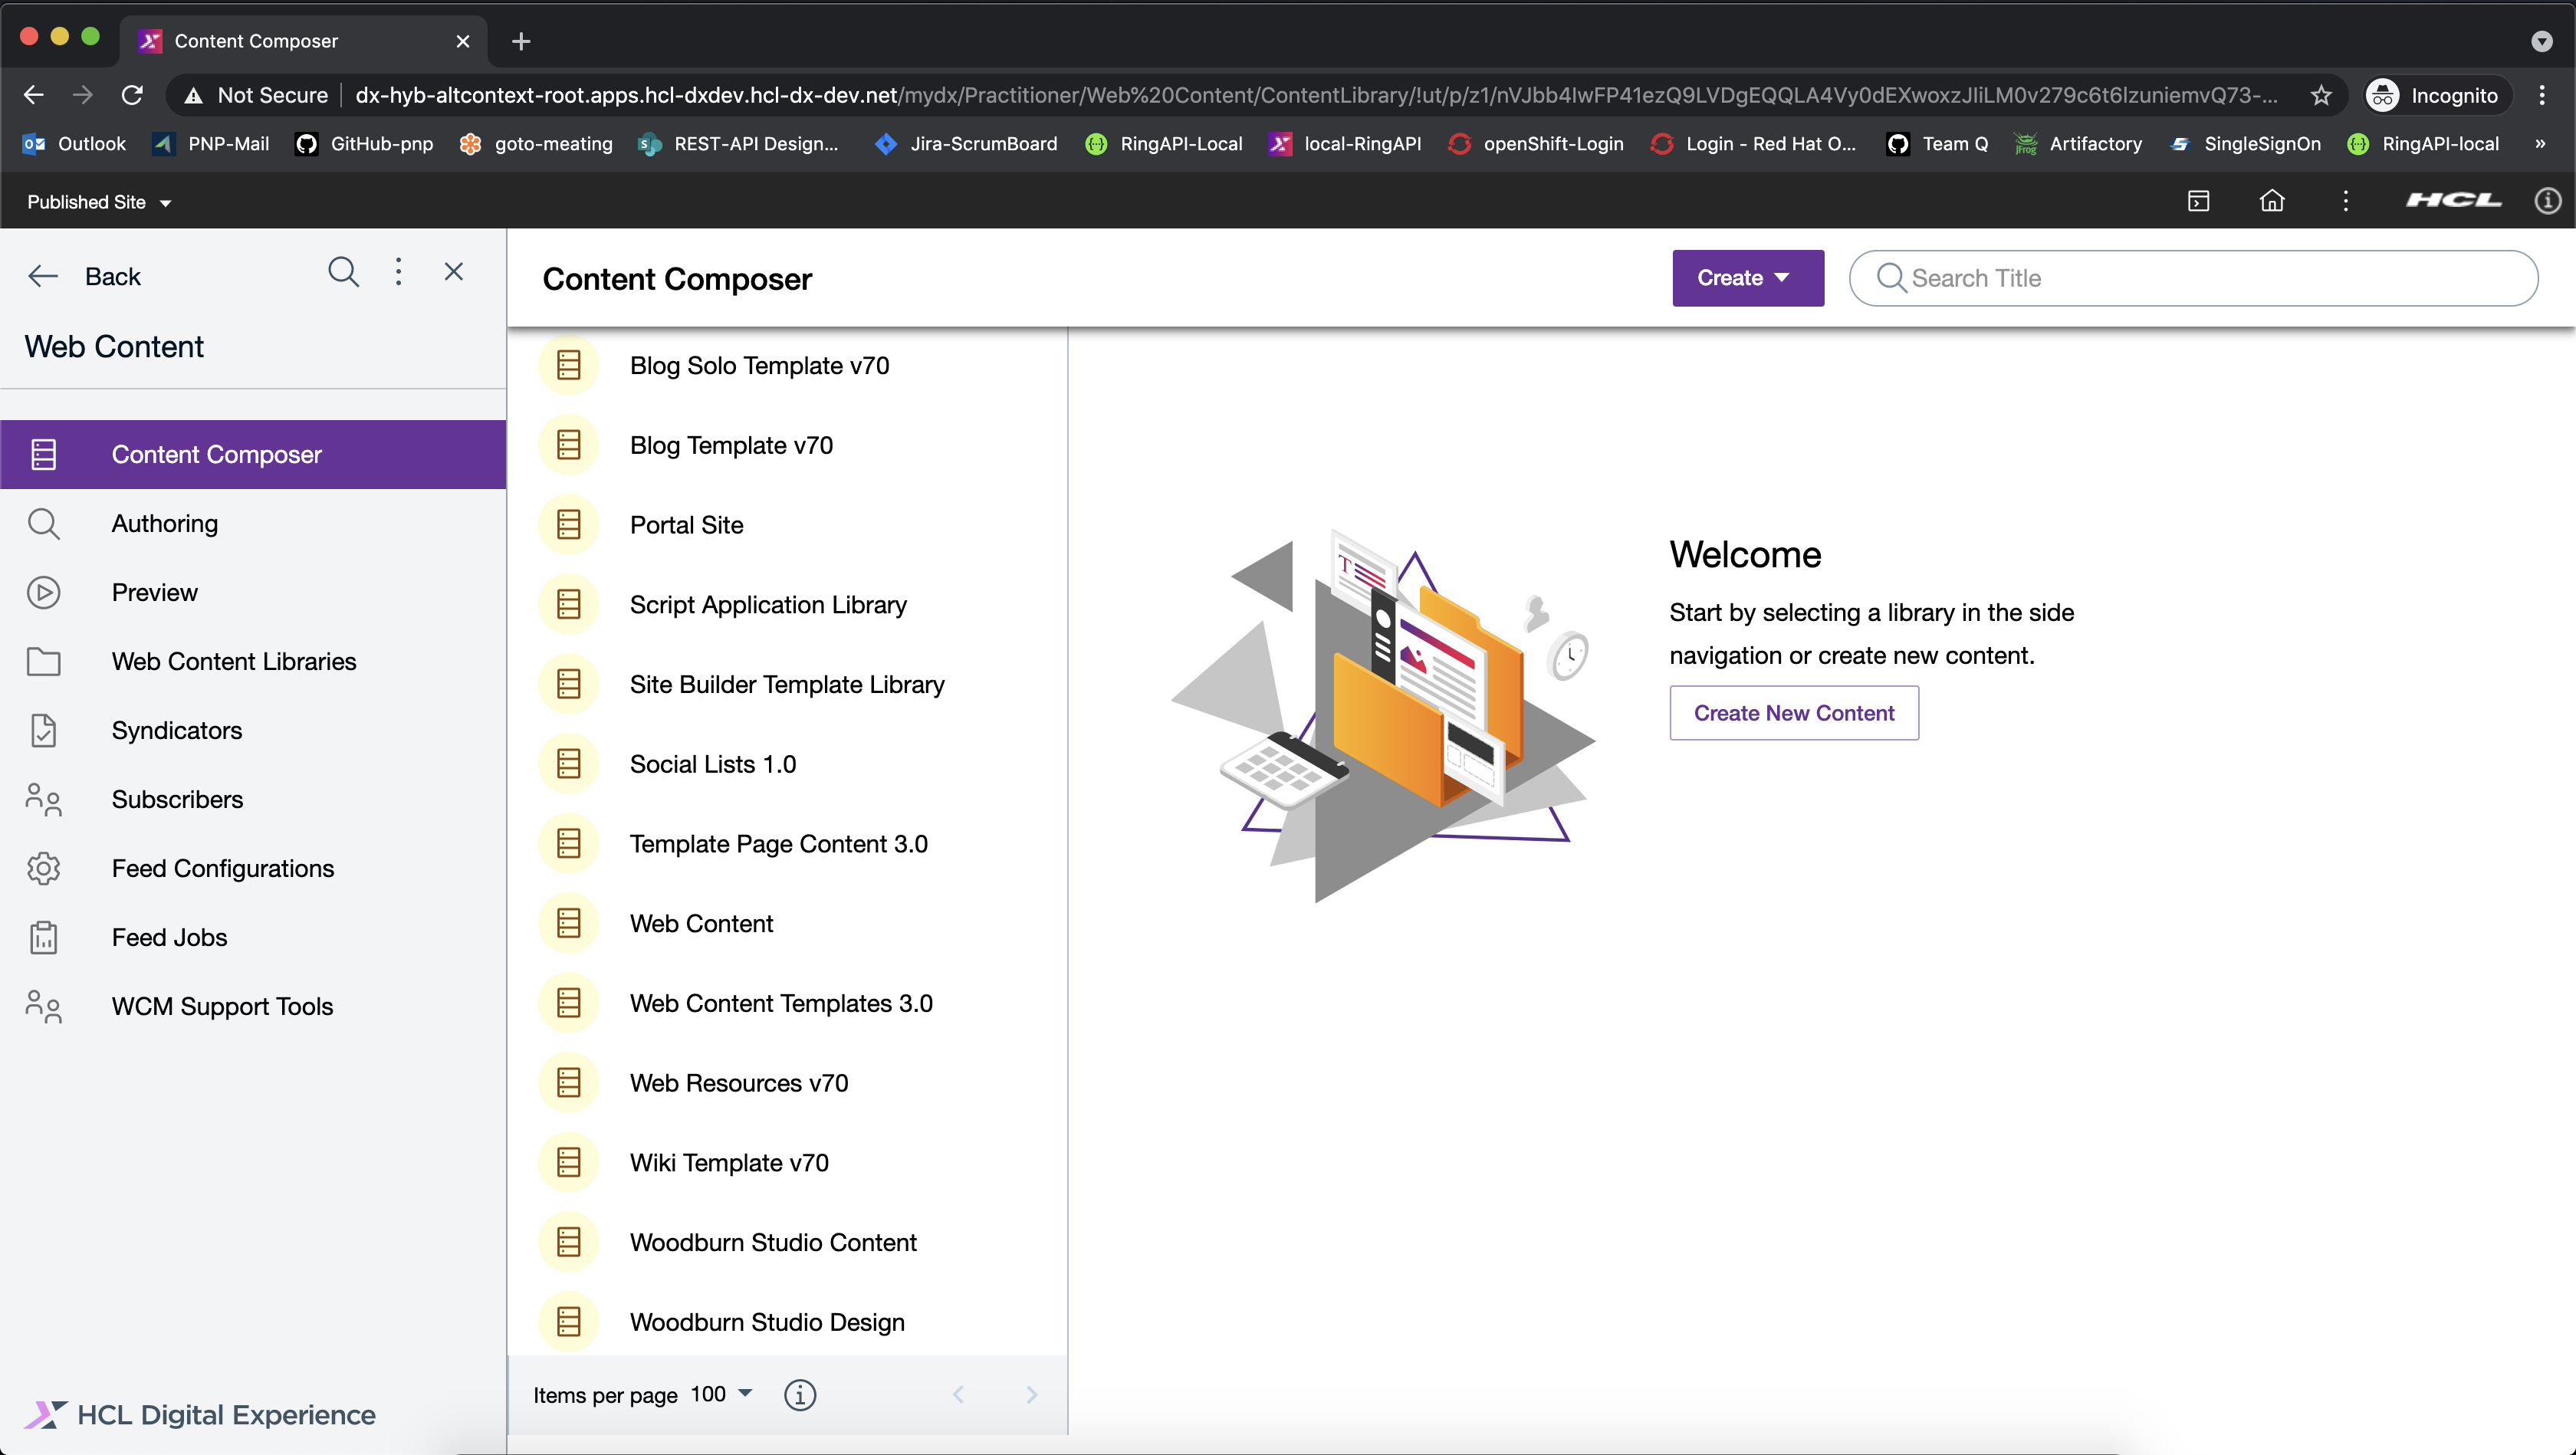This screenshot has width=2576, height=1455.
Task: Click the Back arrow in sidebar
Action: (x=43, y=276)
